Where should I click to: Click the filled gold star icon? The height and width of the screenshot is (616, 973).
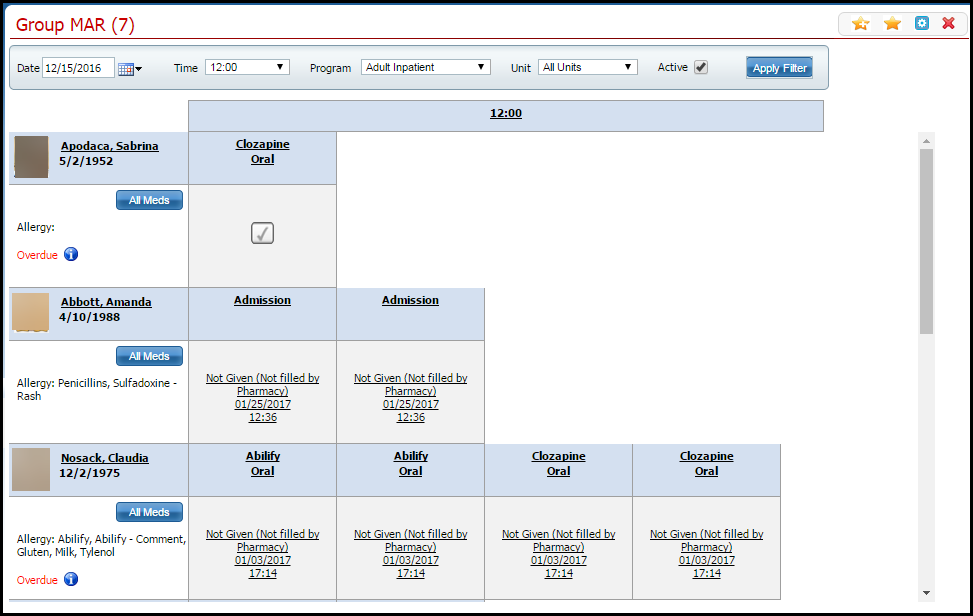pyautogui.click(x=891, y=23)
